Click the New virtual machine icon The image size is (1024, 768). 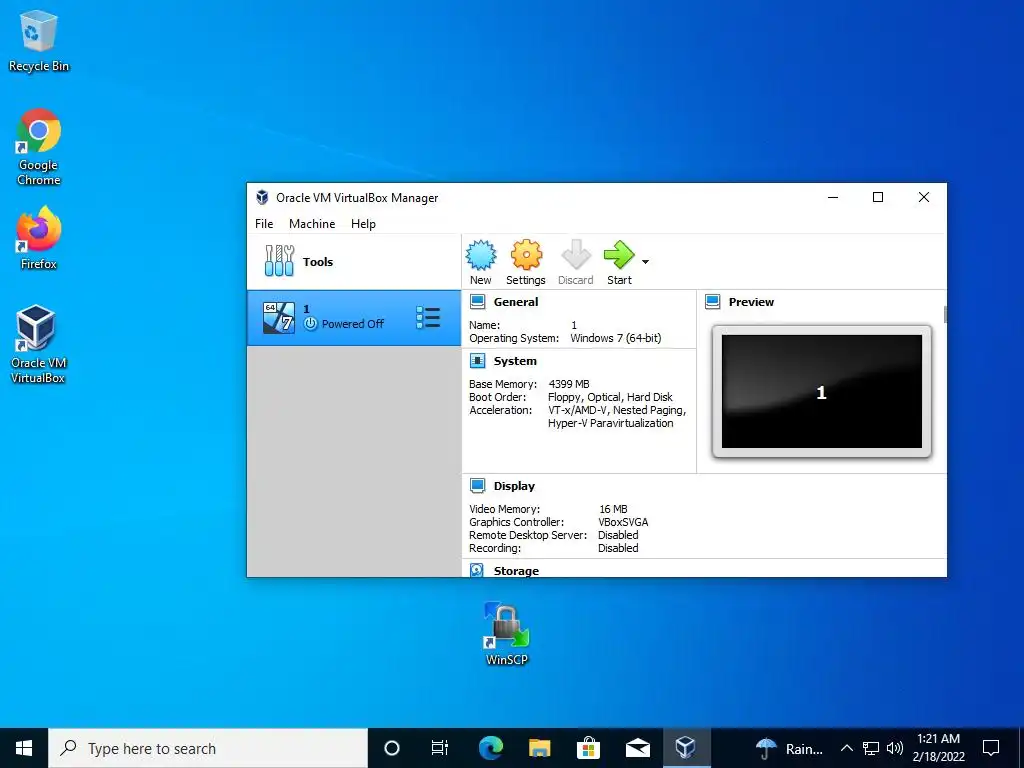click(x=481, y=255)
